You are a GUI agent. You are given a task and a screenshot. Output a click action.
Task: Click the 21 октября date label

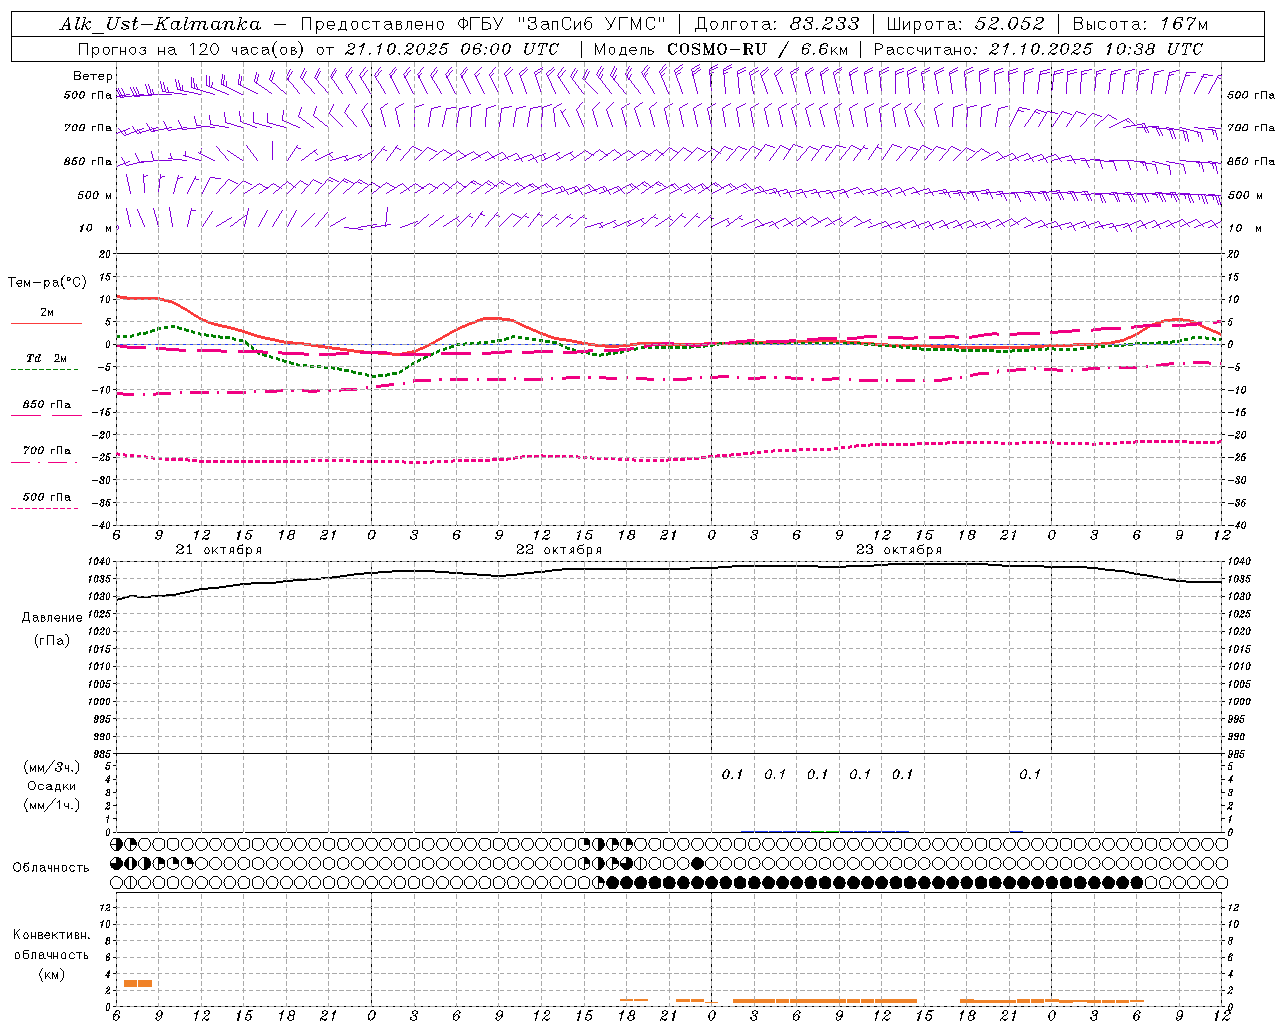pos(219,550)
